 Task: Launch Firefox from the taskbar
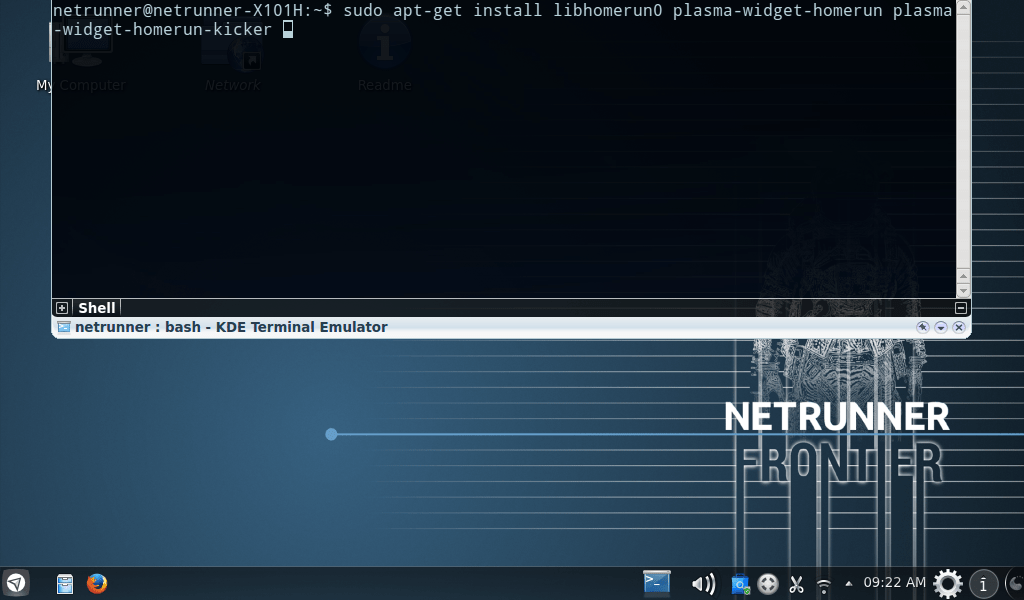click(97, 583)
